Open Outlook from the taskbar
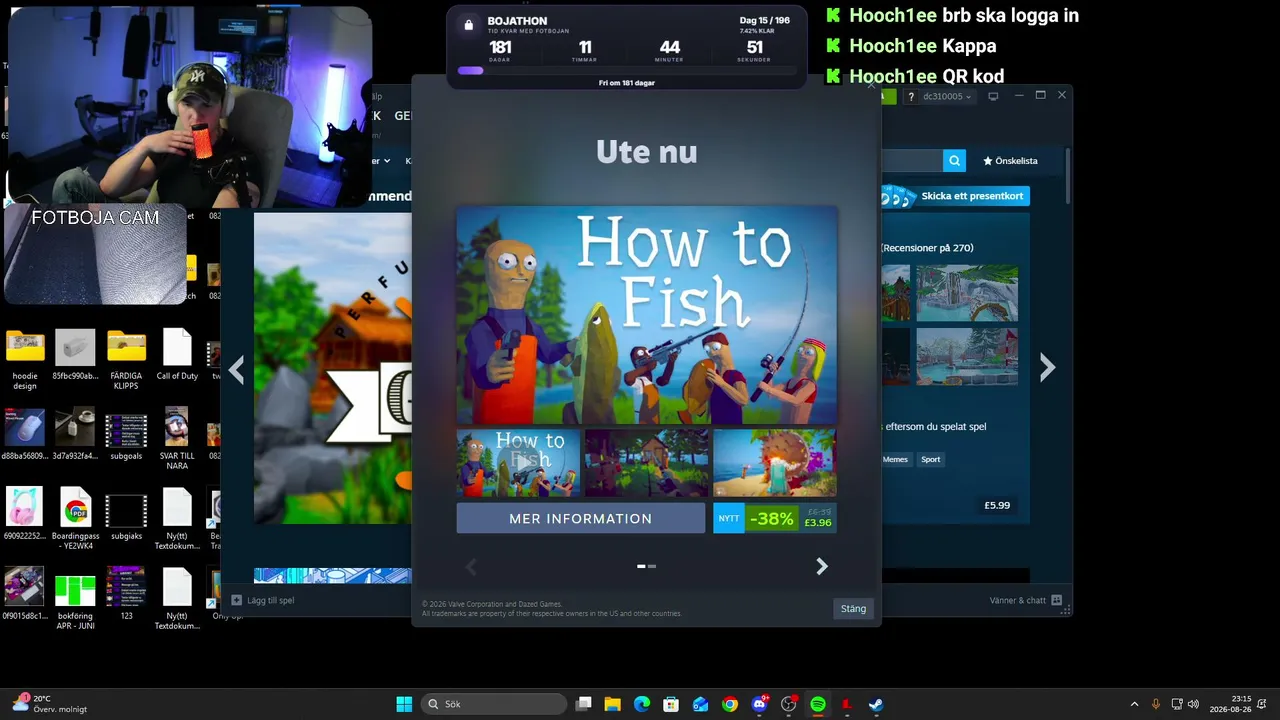Viewport: 1280px width, 720px height. pos(700,704)
